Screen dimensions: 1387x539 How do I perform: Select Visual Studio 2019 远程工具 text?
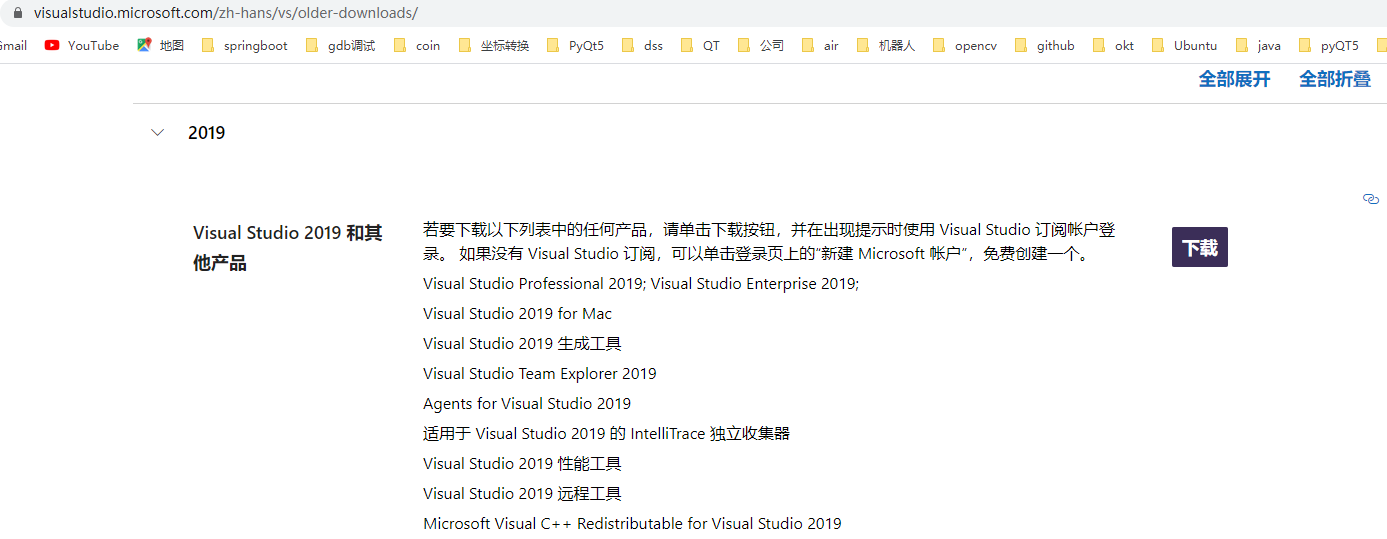[522, 494]
